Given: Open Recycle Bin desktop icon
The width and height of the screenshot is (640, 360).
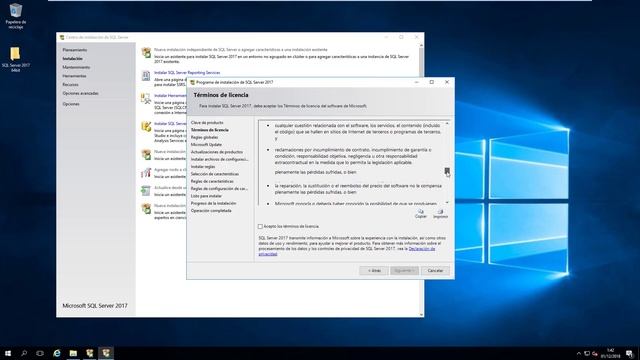Looking at the screenshot, I should (16, 16).
